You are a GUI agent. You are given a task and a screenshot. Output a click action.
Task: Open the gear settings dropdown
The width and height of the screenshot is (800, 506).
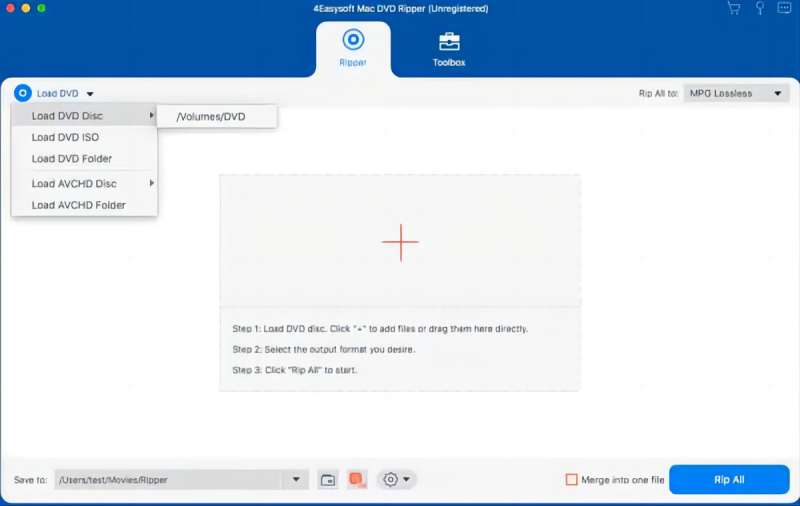point(396,479)
